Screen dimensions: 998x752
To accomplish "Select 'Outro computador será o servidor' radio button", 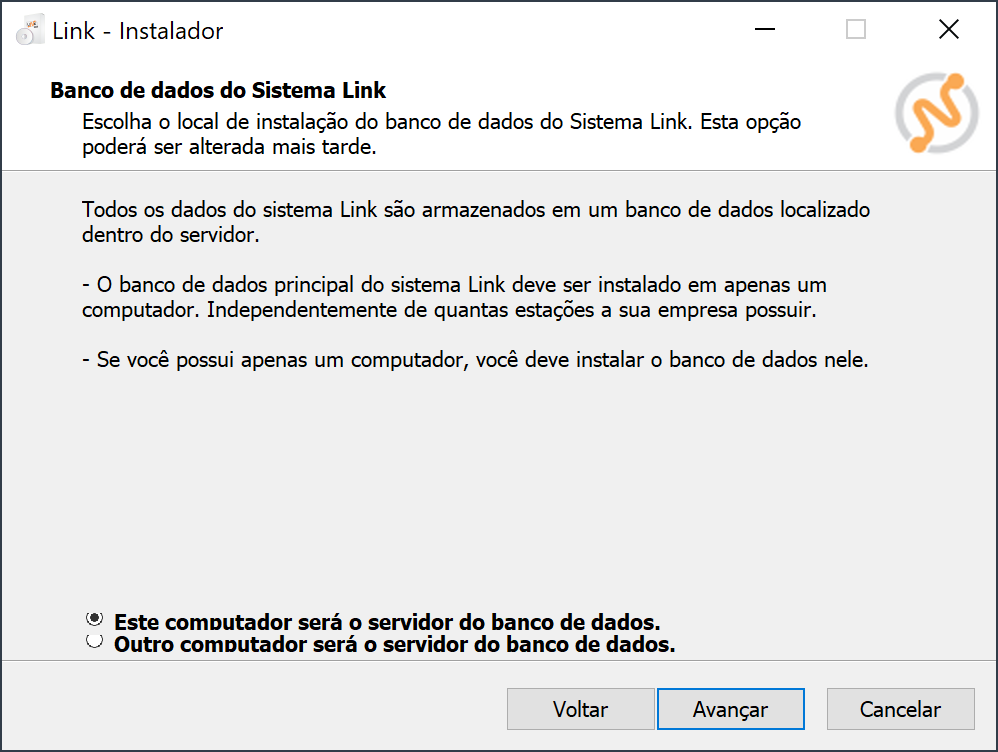I will click(x=95, y=642).
